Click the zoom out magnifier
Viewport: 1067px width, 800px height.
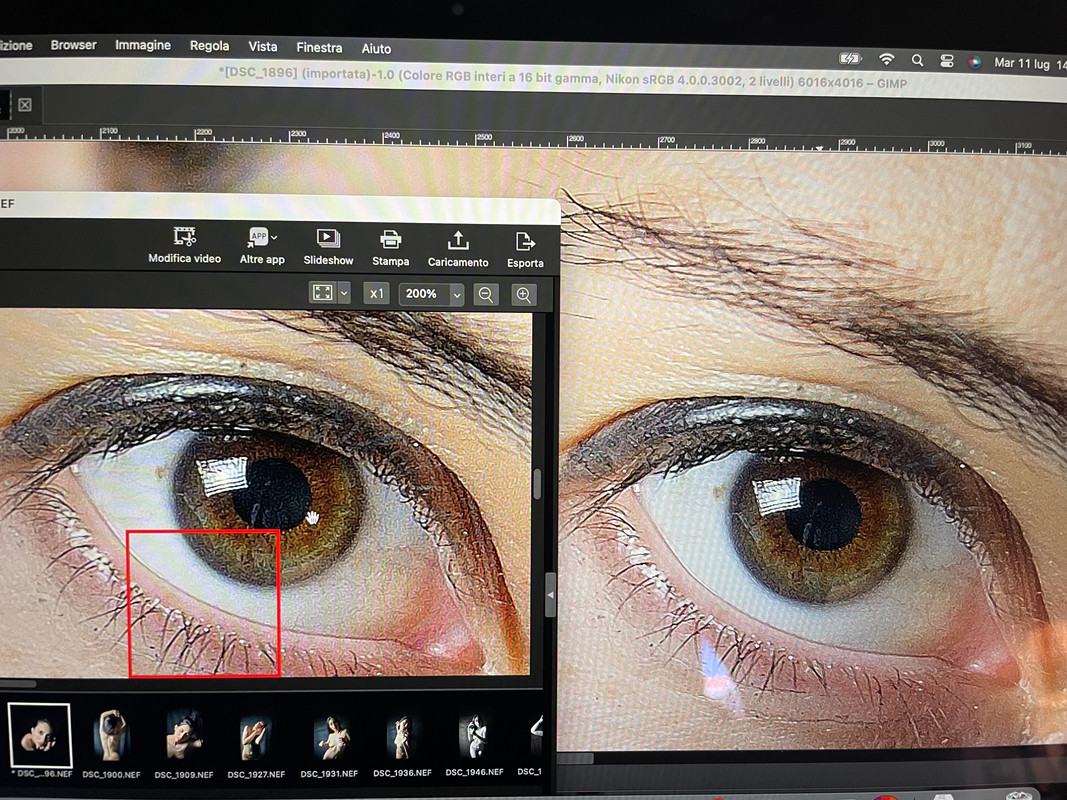tap(486, 295)
